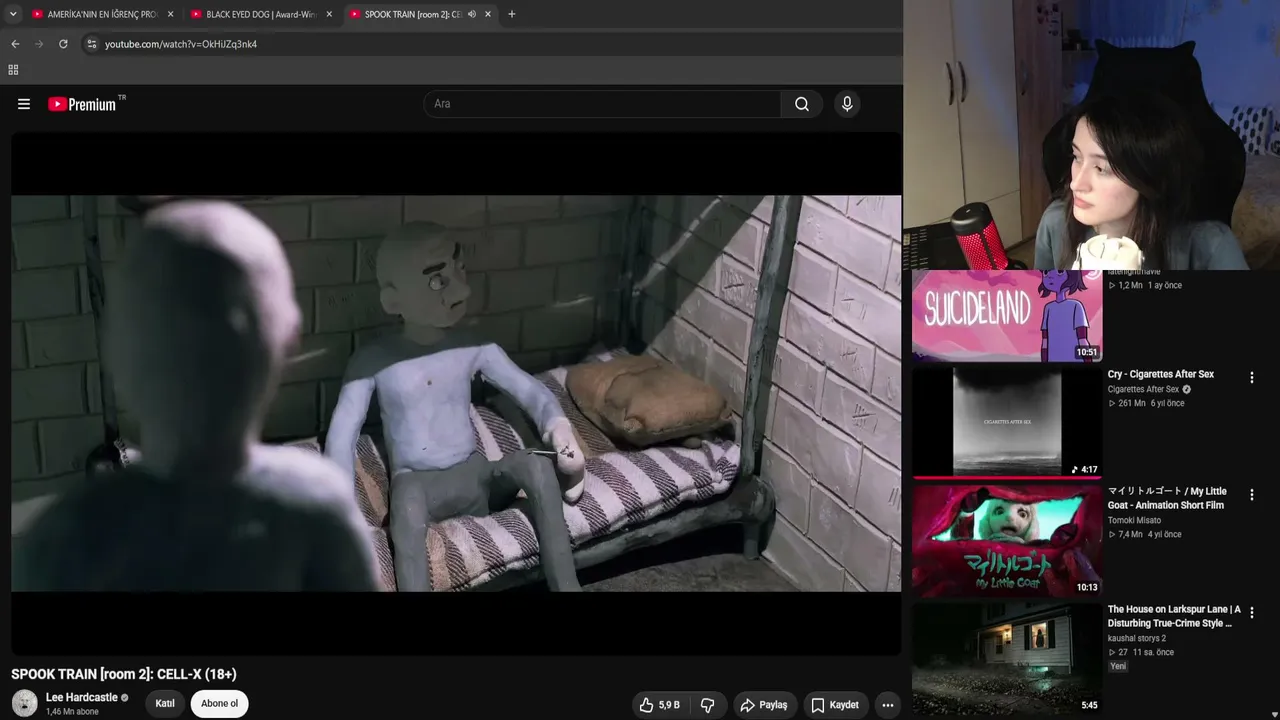Screen dimensions: 1280x720
Task: Close the SPOOK TRAIN tab
Action: (488, 14)
